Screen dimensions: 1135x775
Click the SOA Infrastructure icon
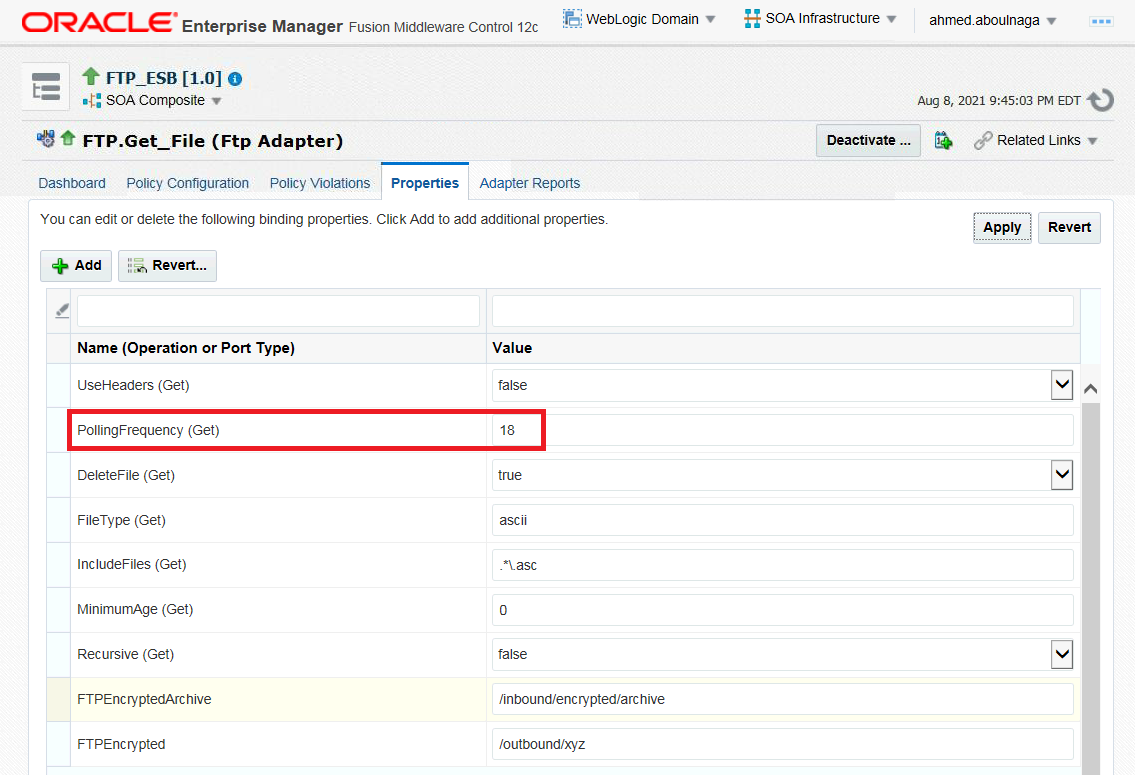point(752,19)
